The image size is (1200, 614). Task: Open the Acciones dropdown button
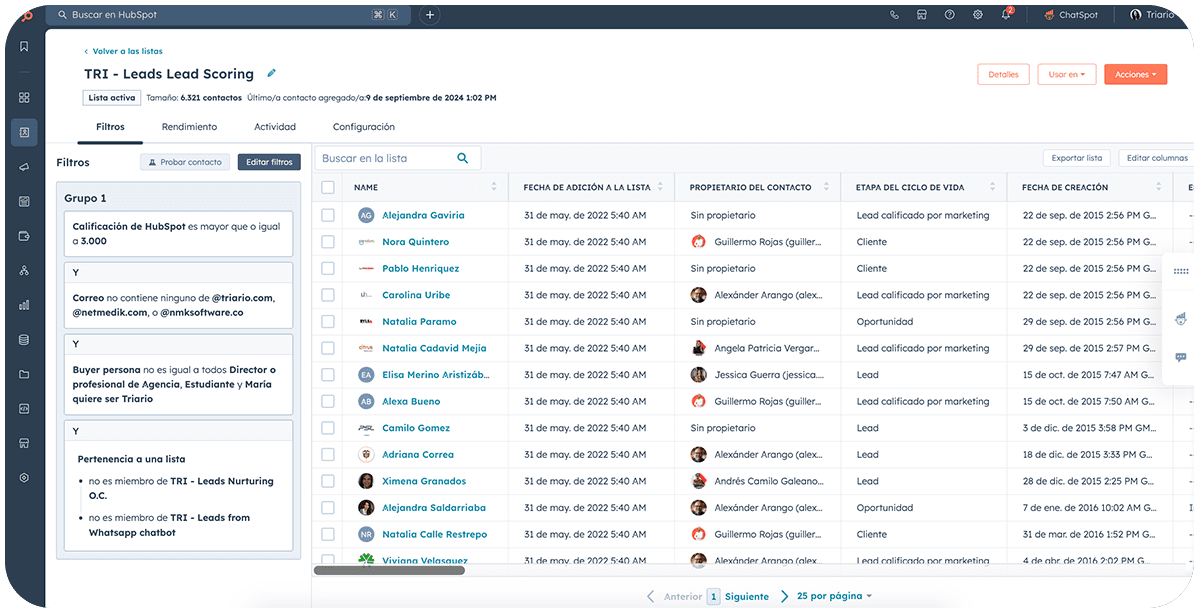coord(1135,74)
